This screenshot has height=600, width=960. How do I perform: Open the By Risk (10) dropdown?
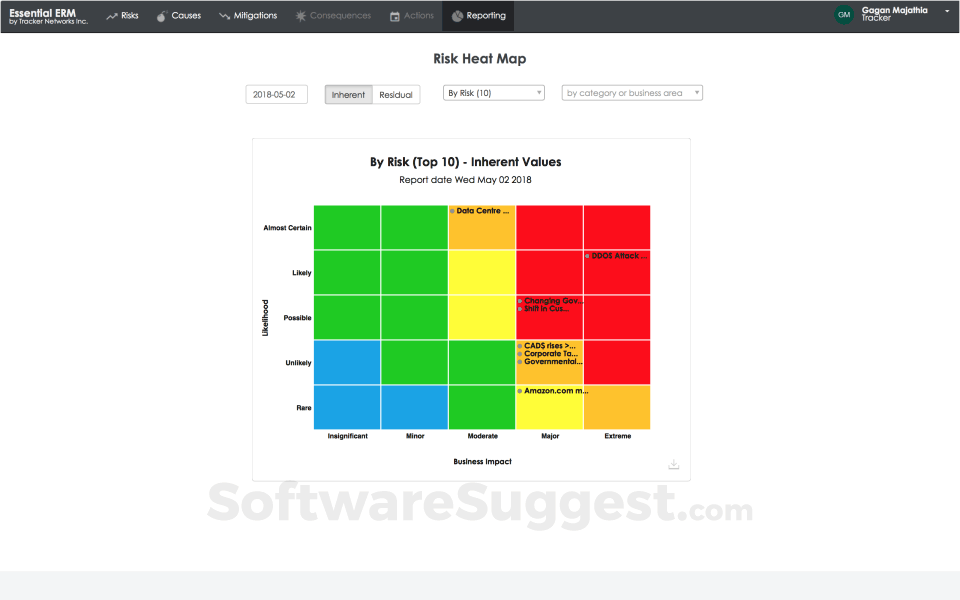tap(493, 92)
